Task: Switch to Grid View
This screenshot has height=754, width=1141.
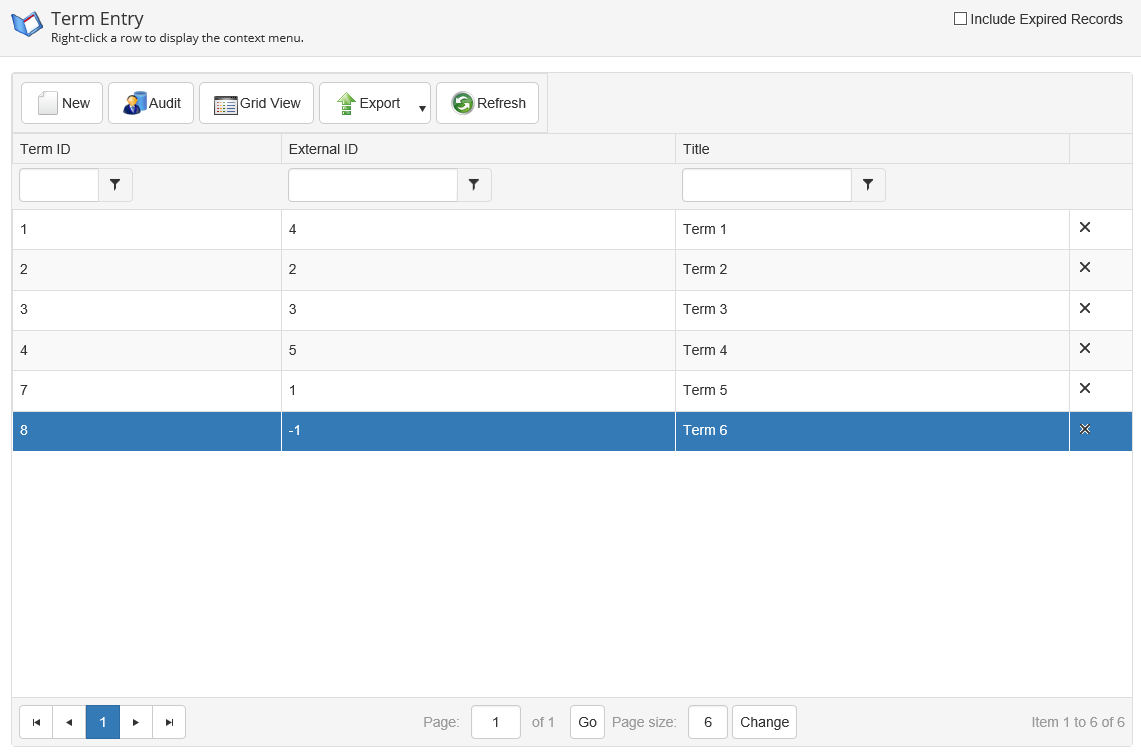Action: pos(257,103)
